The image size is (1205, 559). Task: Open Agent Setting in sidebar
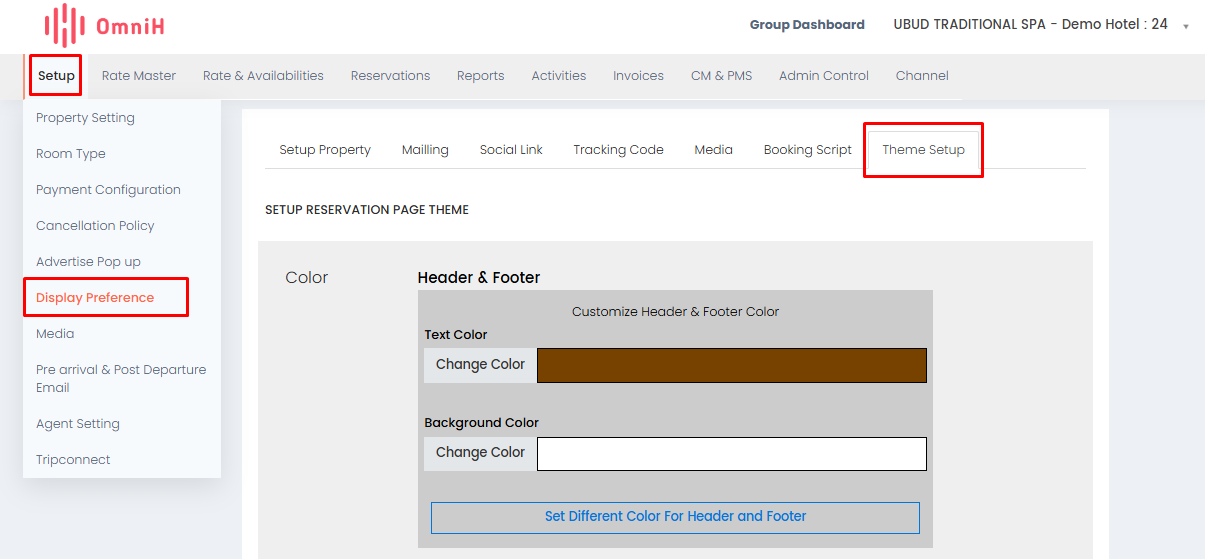(78, 424)
